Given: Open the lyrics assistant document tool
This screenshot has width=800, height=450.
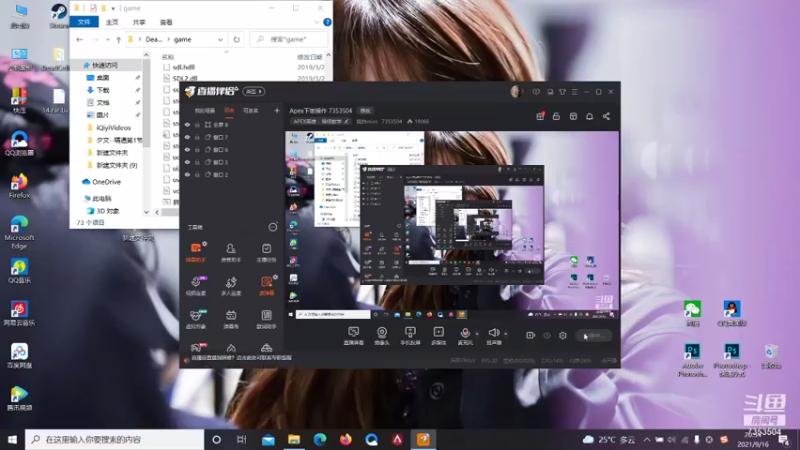Looking at the screenshot, I should tap(266, 319).
